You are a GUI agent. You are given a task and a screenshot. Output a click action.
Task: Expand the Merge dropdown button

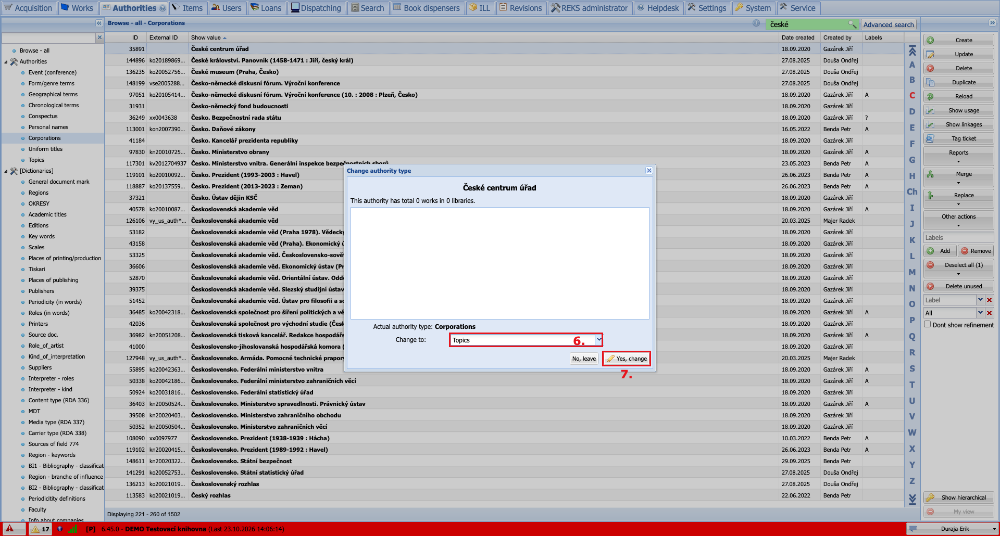click(x=959, y=177)
